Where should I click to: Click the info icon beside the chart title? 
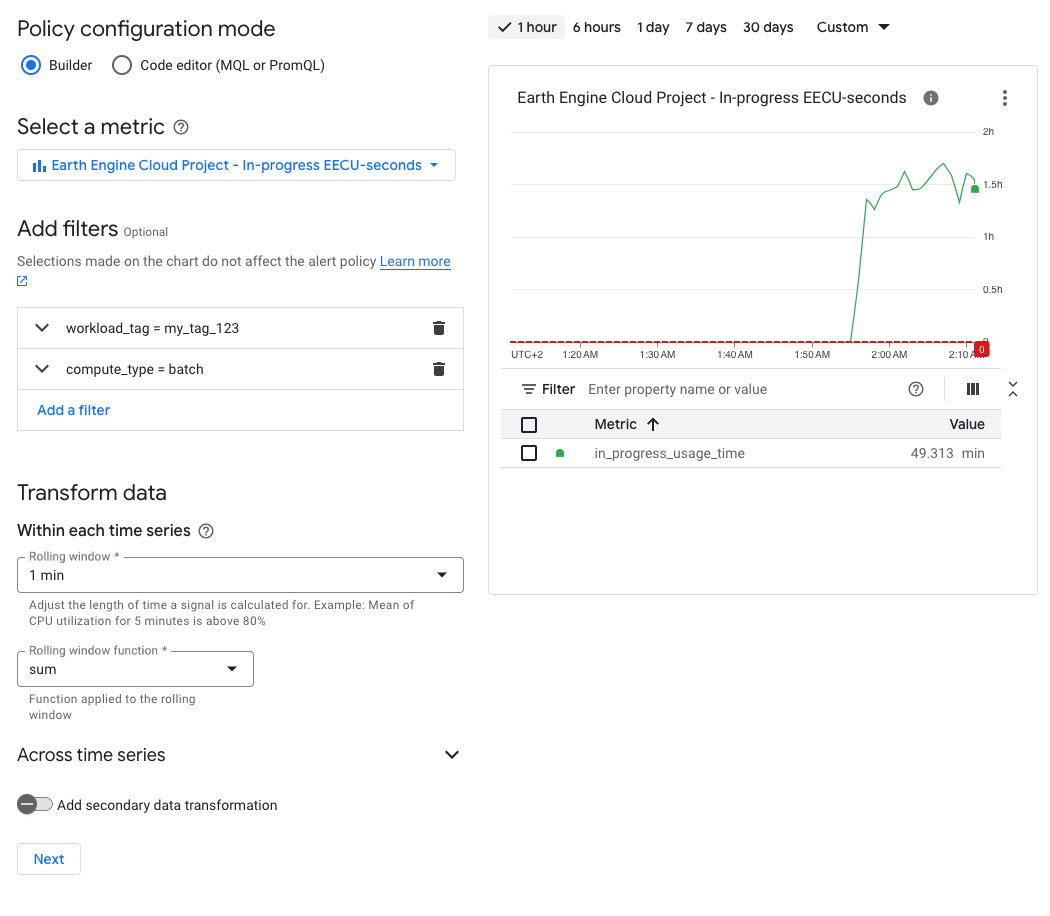930,98
